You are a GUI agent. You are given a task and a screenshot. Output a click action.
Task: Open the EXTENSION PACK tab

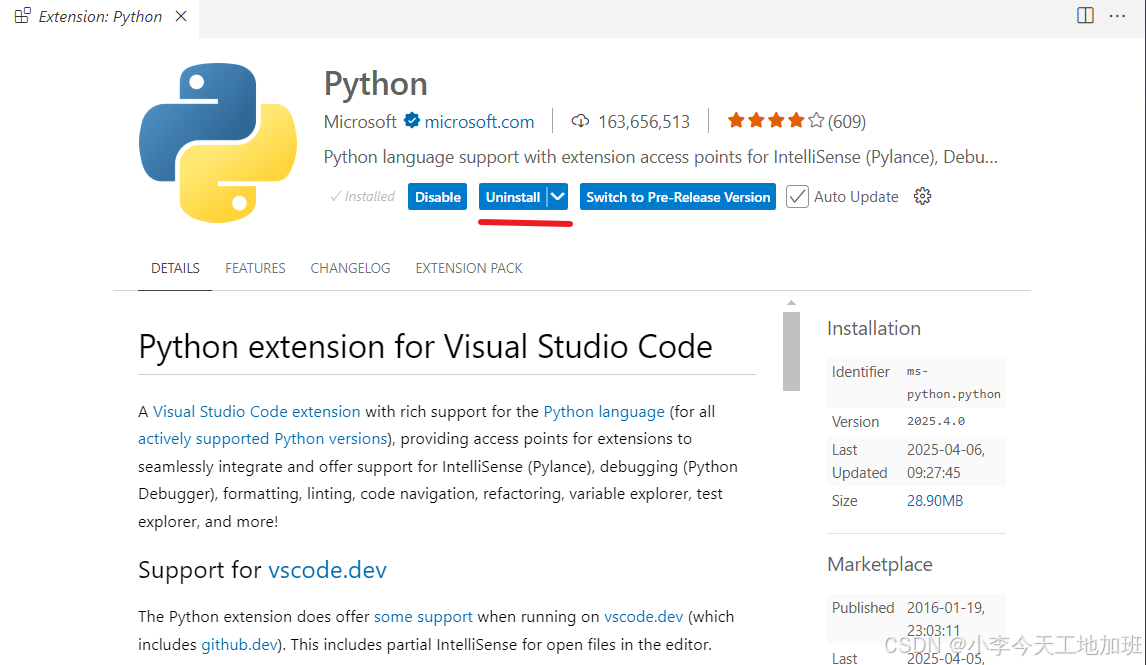[x=469, y=268]
